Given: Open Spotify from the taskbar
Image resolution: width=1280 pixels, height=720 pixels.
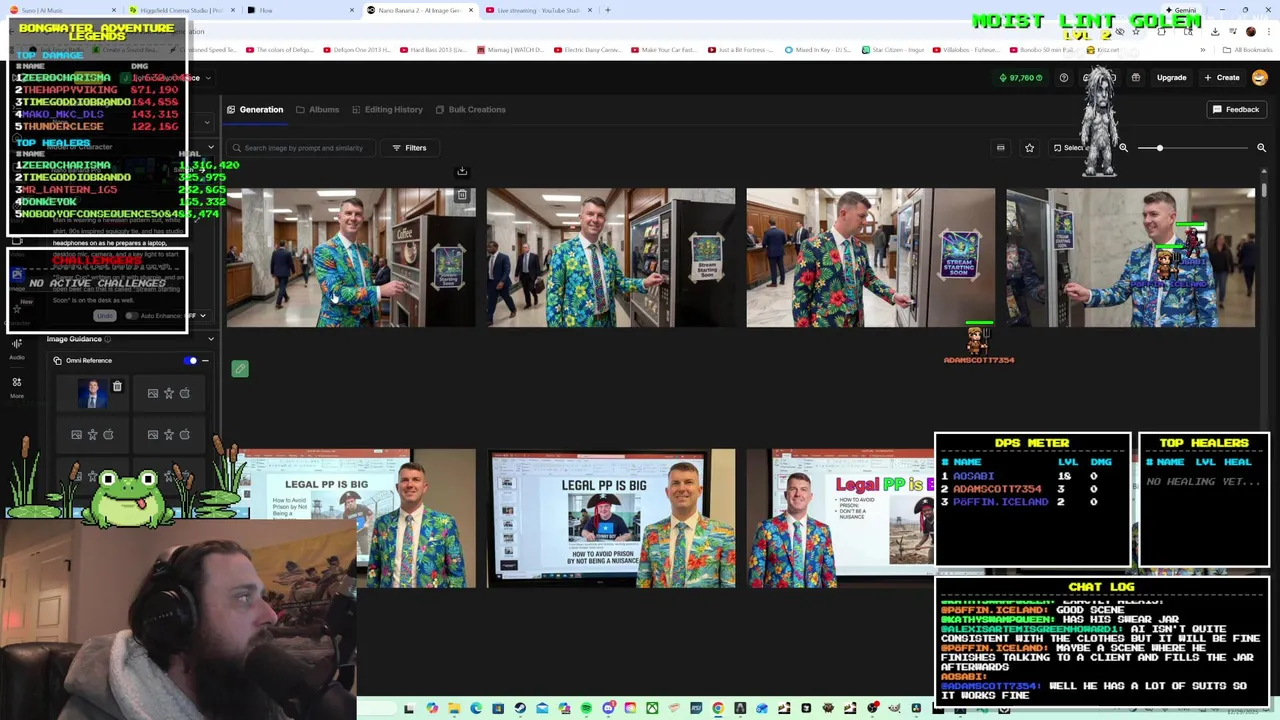Looking at the screenshot, I should [x=586, y=709].
